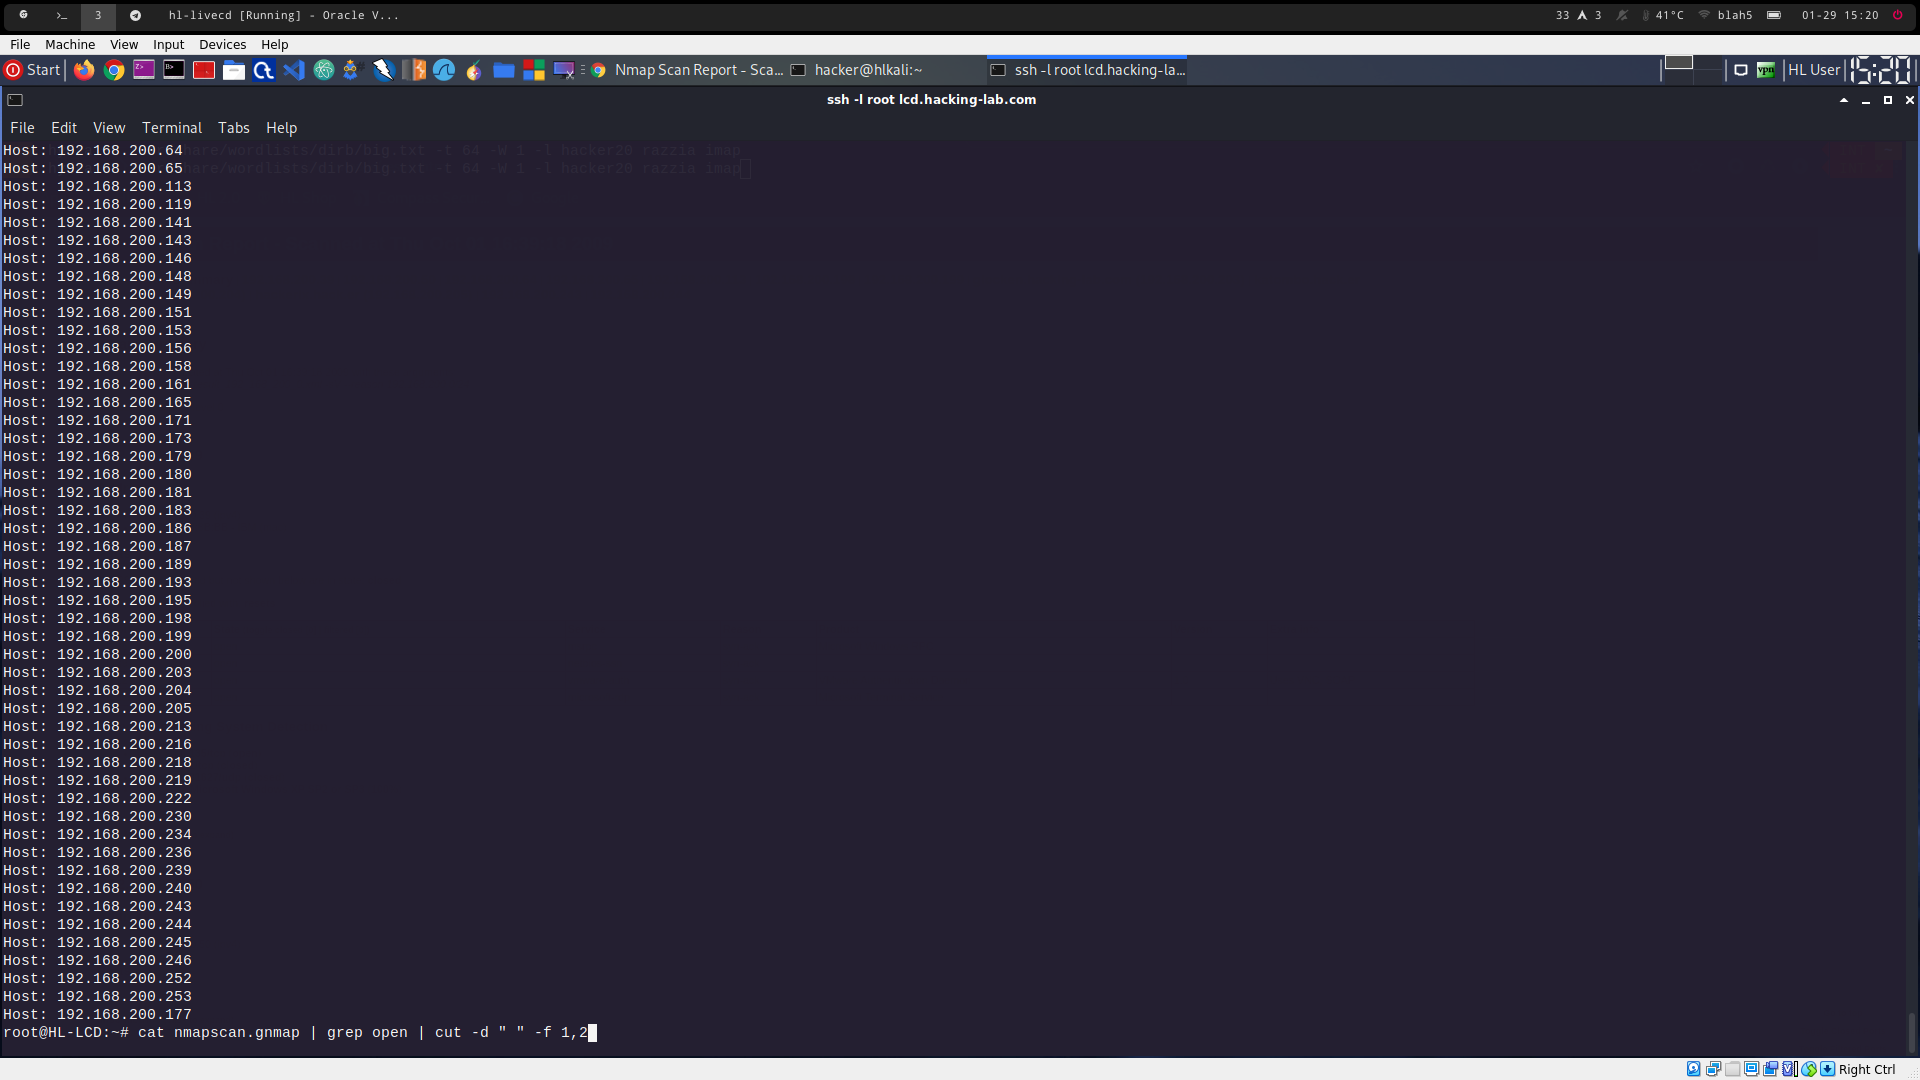The width and height of the screenshot is (1920, 1080).
Task: Open the Atom editor launcher
Action: pyautogui.click(x=323, y=70)
